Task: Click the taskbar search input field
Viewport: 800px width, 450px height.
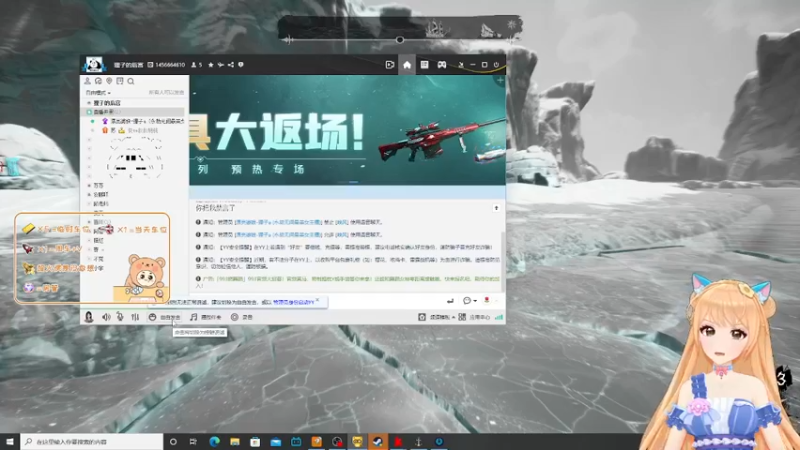Action: (92, 442)
